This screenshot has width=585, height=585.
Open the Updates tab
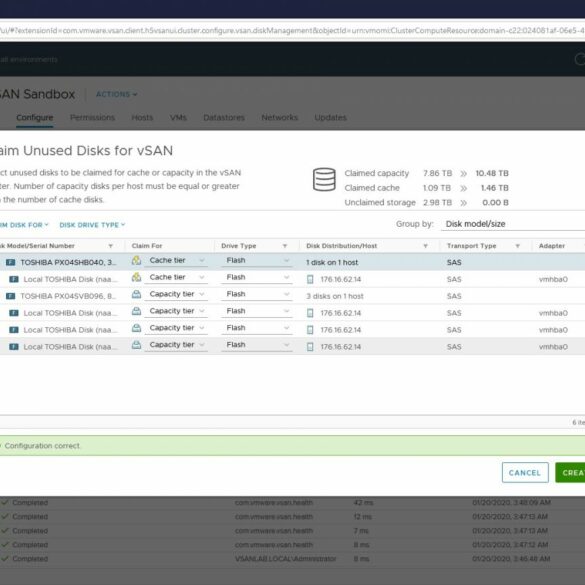[x=331, y=118]
